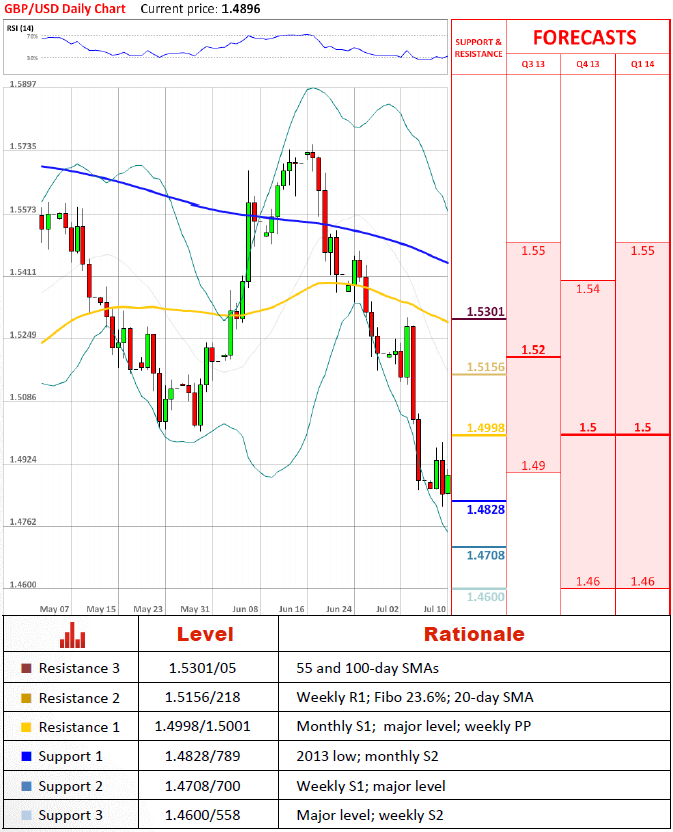
Task: Click the 1.4998 resistance level label
Action: pos(485,428)
